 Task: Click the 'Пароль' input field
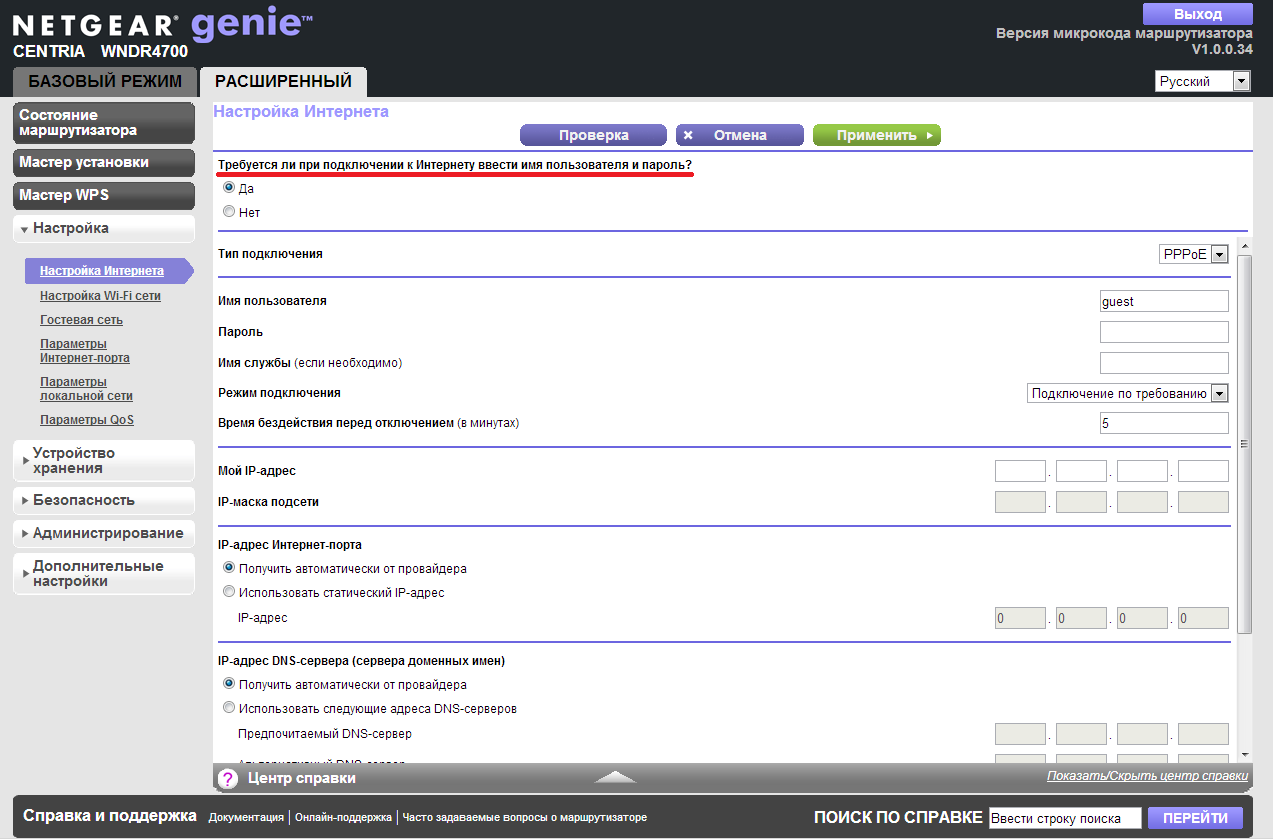(1163, 332)
